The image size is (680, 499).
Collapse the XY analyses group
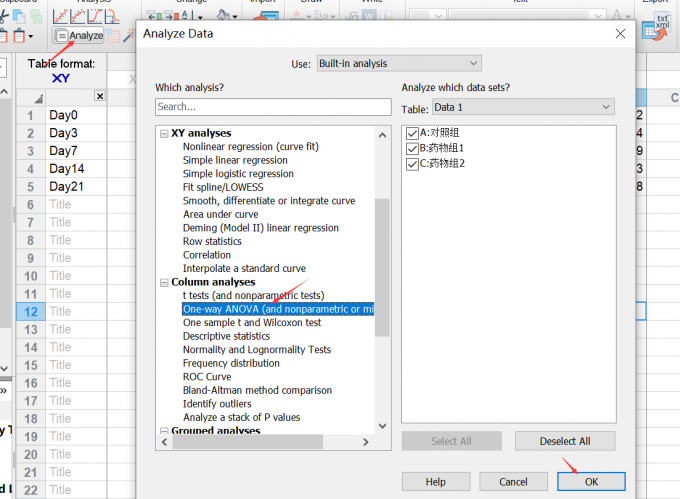164,134
